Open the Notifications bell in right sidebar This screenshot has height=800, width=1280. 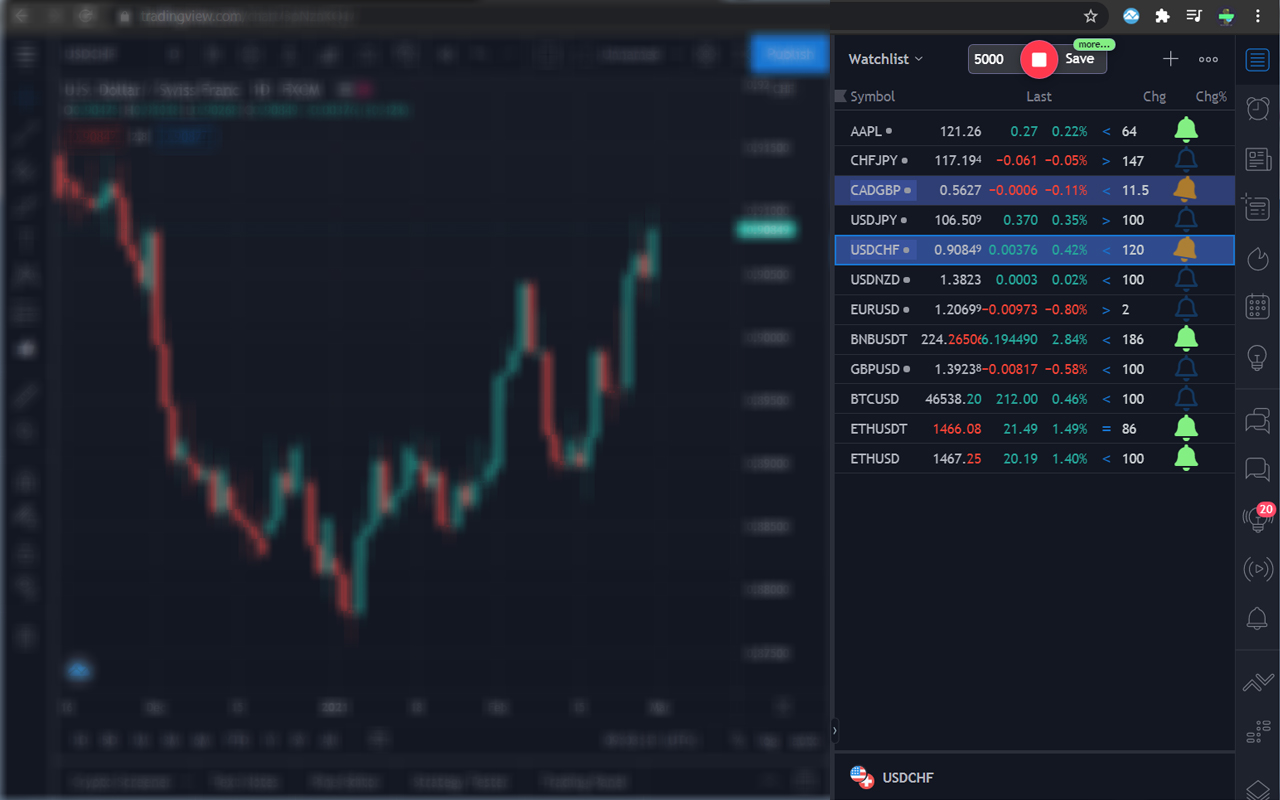pyautogui.click(x=1257, y=618)
